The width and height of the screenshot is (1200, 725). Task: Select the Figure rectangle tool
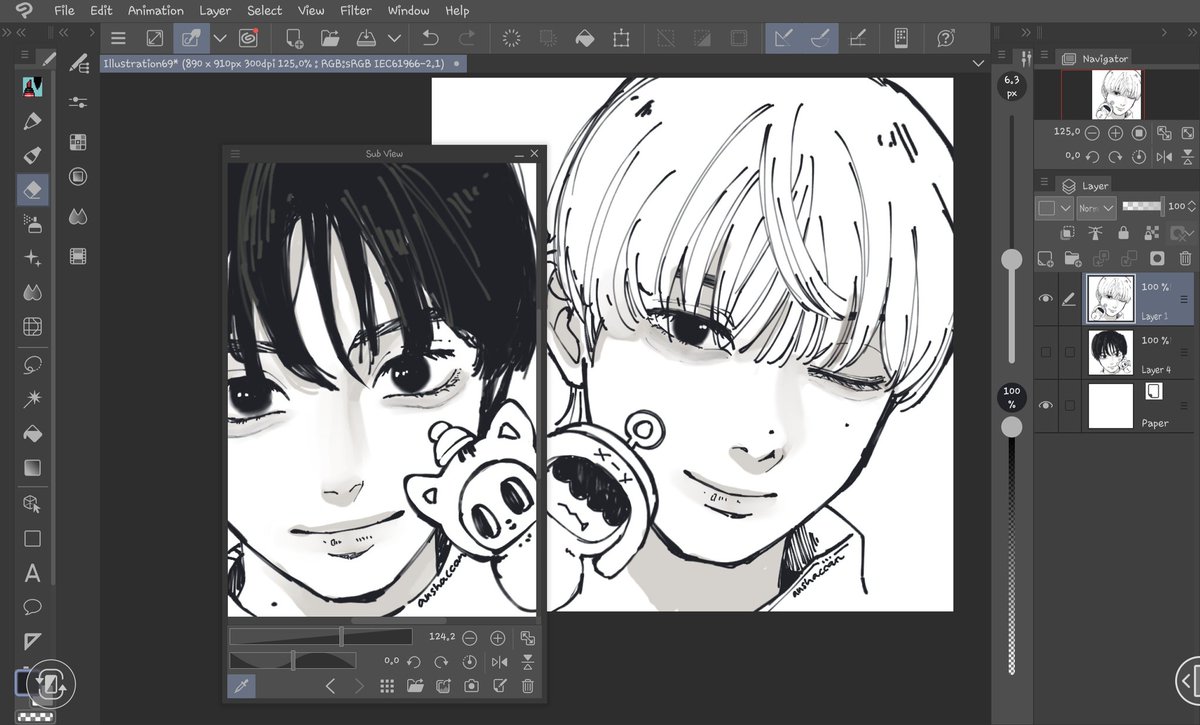[32, 539]
